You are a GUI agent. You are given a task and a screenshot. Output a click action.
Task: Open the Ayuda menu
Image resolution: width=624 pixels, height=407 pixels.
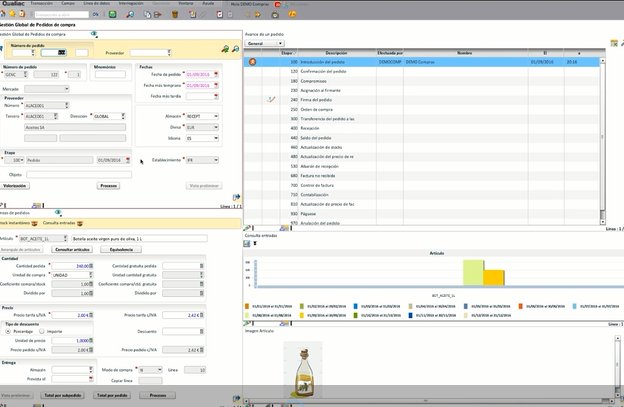tap(208, 3)
